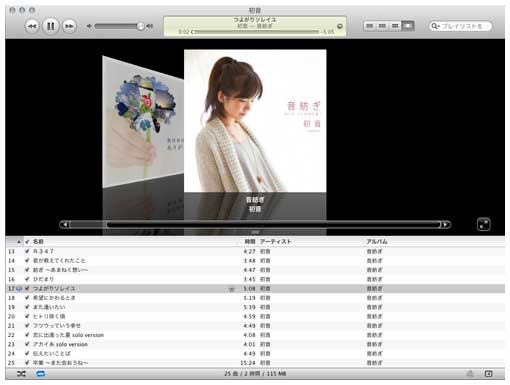Sort by the アーティスト column header
The width and height of the screenshot is (510, 385).
point(275,242)
